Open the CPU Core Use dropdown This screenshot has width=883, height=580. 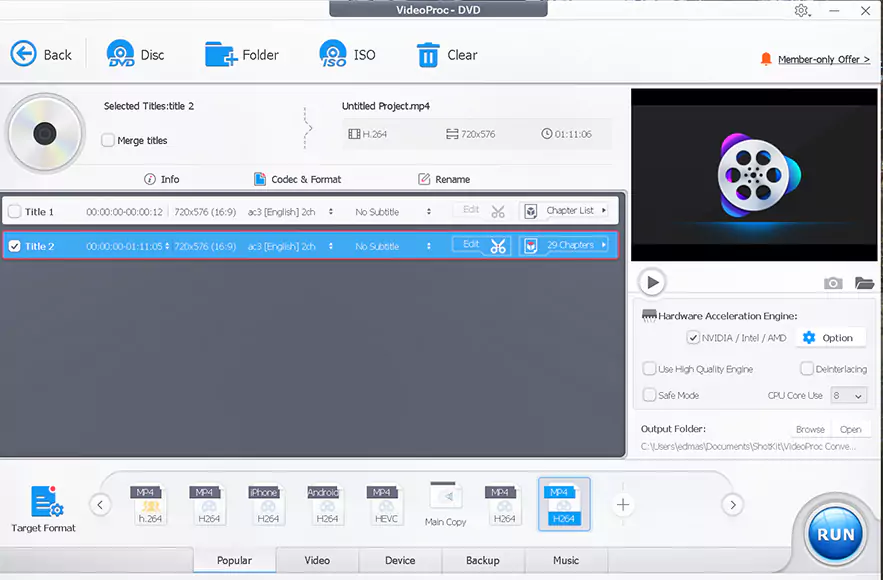pyautogui.click(x=848, y=395)
